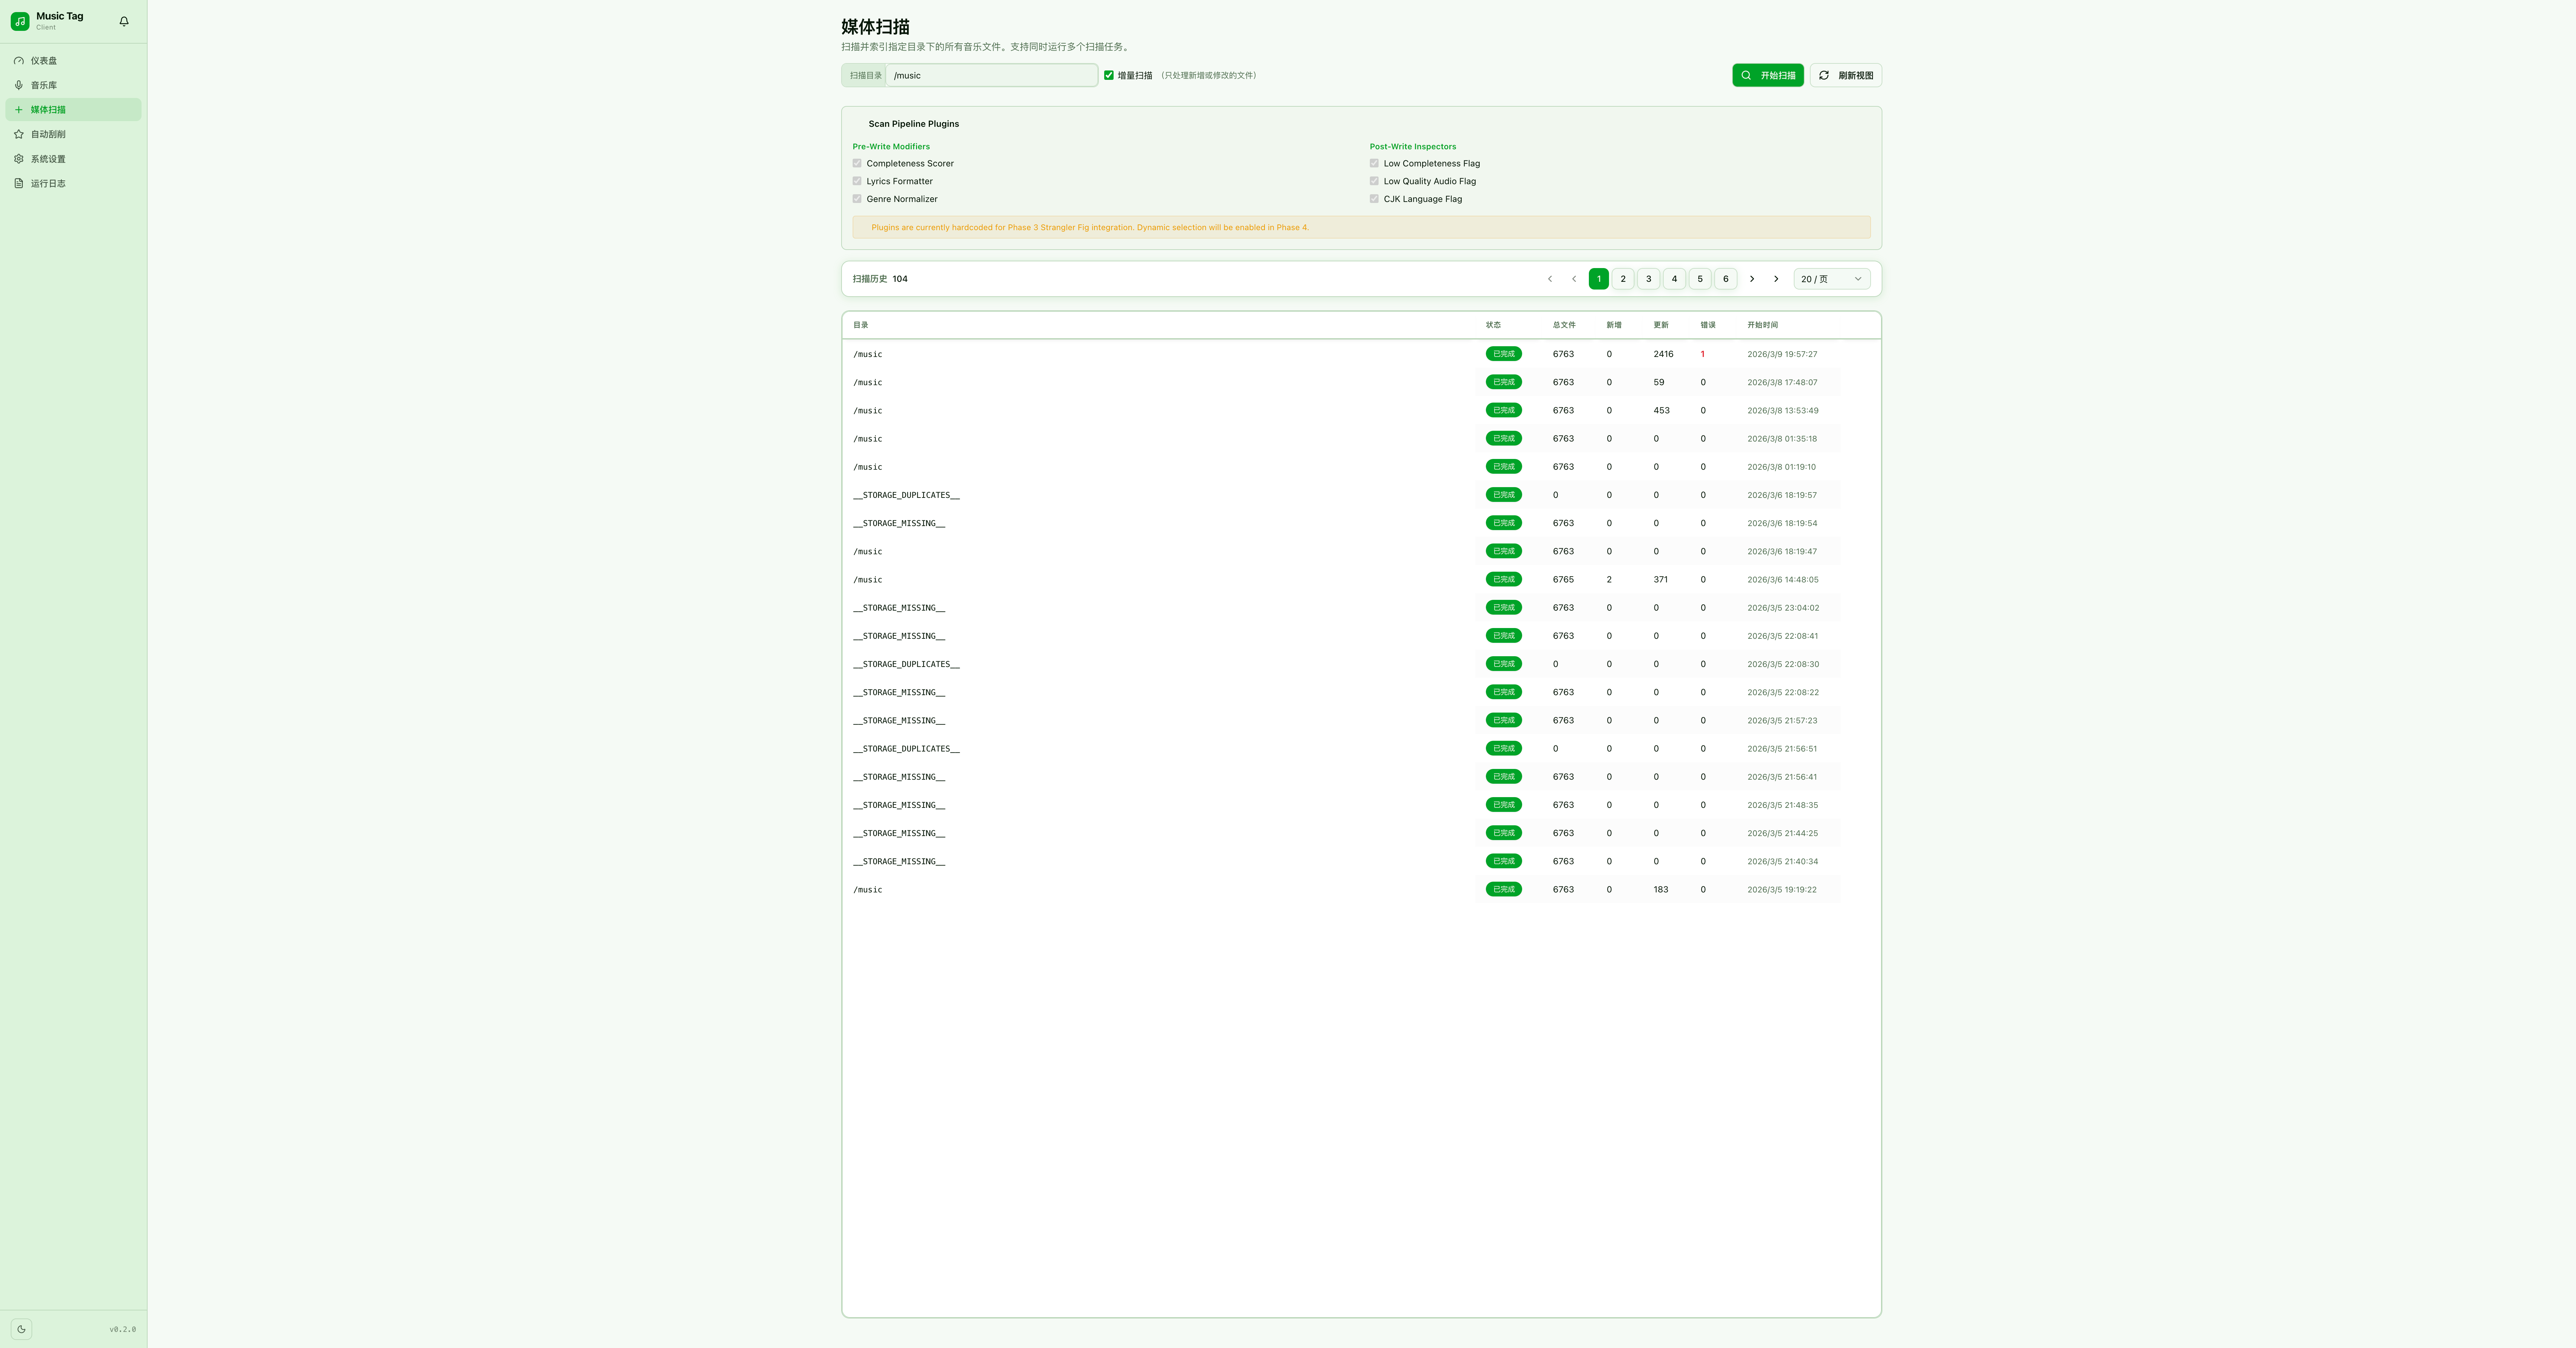Image resolution: width=2576 pixels, height=1348 pixels.
Task: Open 音乐库 music library page
Action: click(44, 85)
